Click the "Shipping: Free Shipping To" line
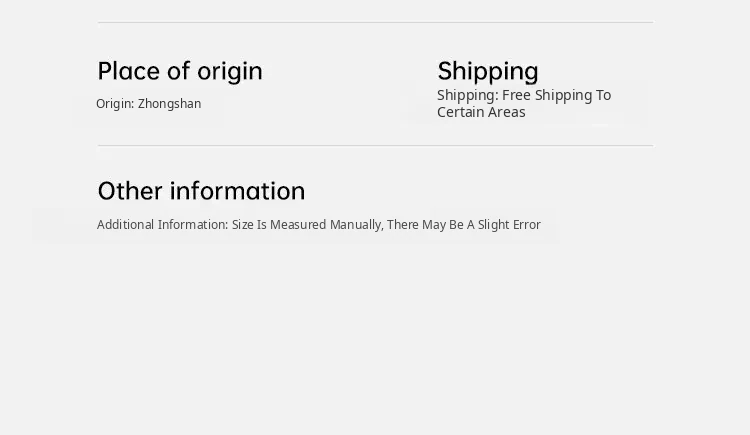Screen dimensions: 750x435 point(523,95)
